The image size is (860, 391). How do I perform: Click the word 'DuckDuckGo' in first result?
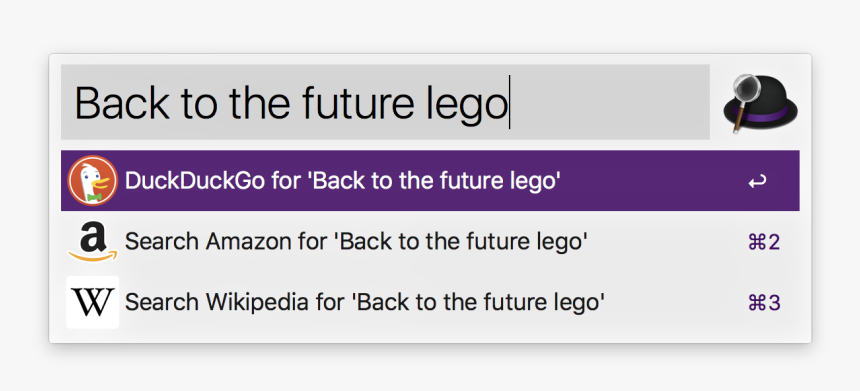pyautogui.click(x=195, y=180)
